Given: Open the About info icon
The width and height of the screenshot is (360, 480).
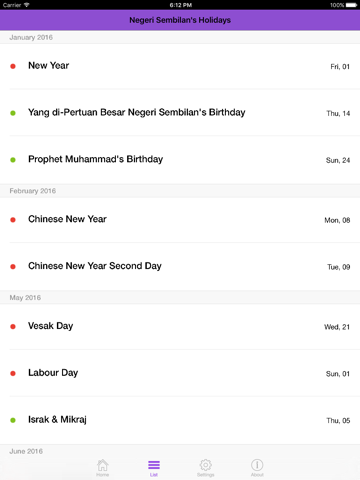Looking at the screenshot, I should pyautogui.click(x=257, y=467).
